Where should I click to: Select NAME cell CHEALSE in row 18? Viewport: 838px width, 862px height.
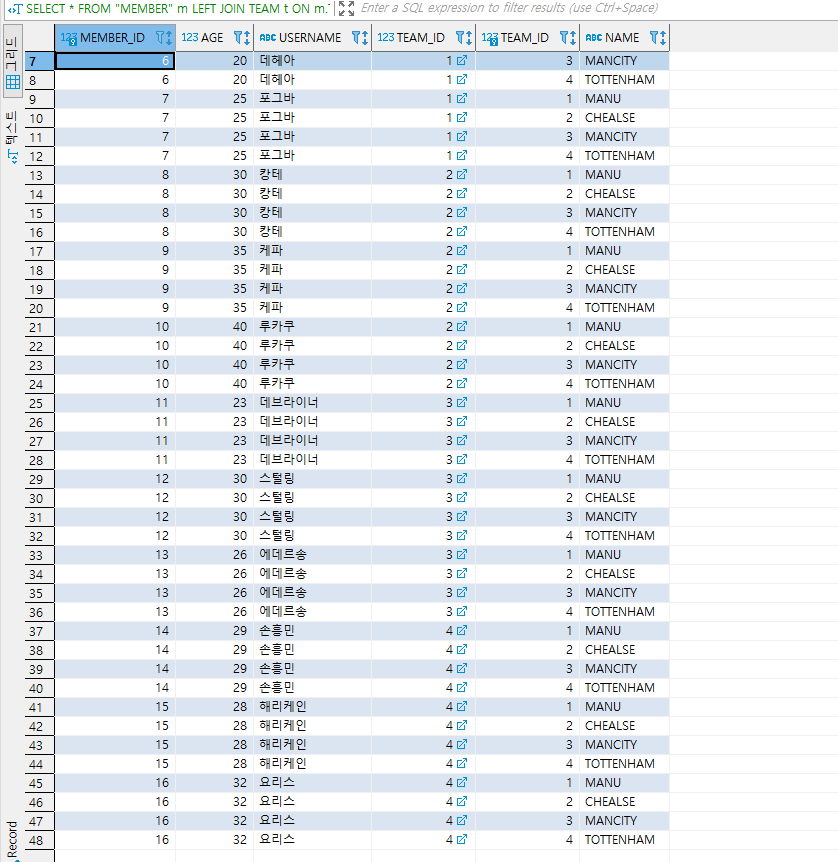pyautogui.click(x=624, y=269)
